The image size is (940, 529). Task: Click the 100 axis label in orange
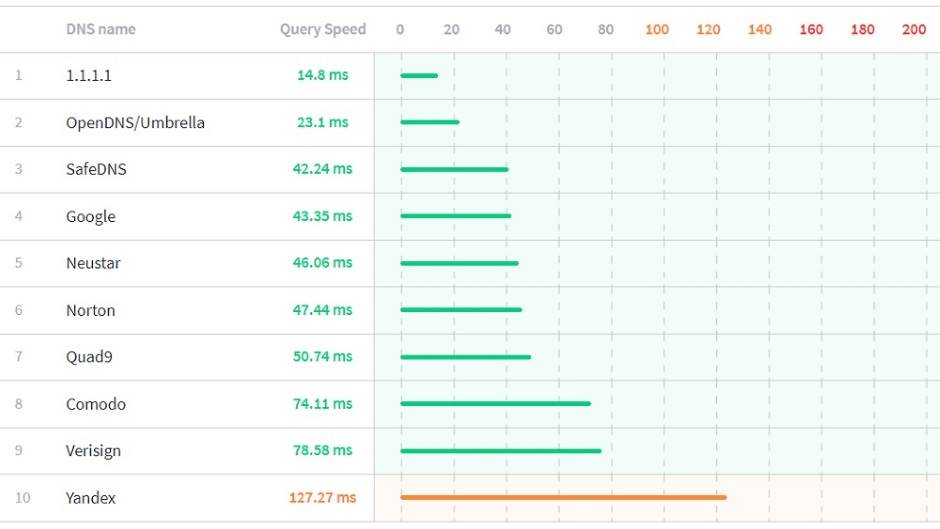tap(657, 30)
